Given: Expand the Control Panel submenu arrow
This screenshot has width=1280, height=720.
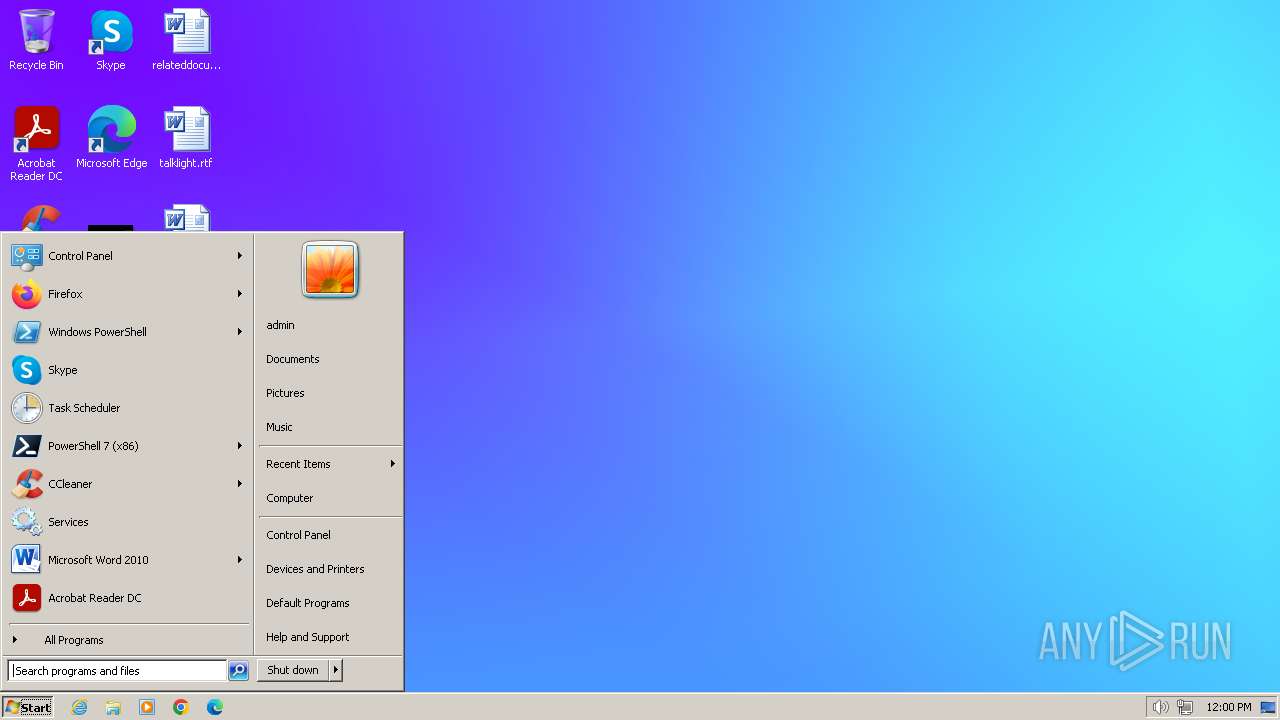Looking at the screenshot, I should tap(240, 256).
